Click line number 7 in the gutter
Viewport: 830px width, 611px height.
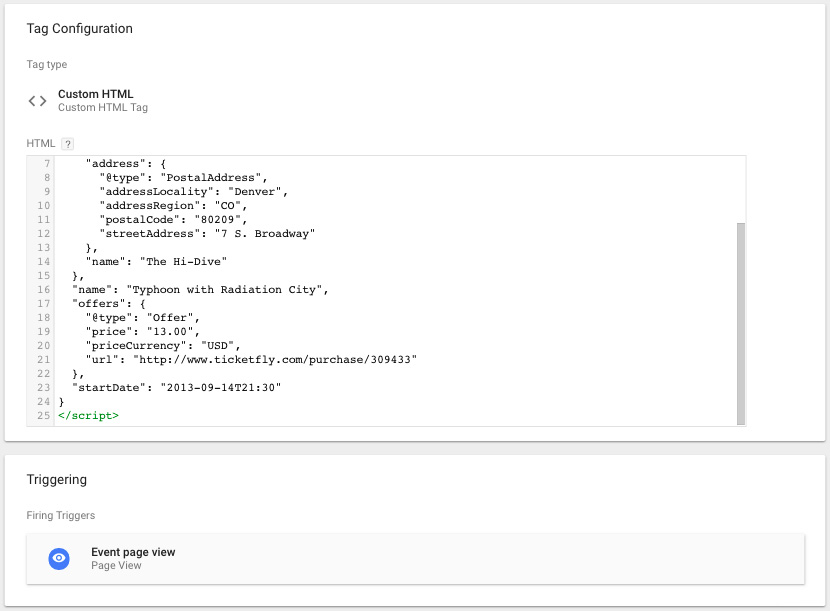pos(45,163)
